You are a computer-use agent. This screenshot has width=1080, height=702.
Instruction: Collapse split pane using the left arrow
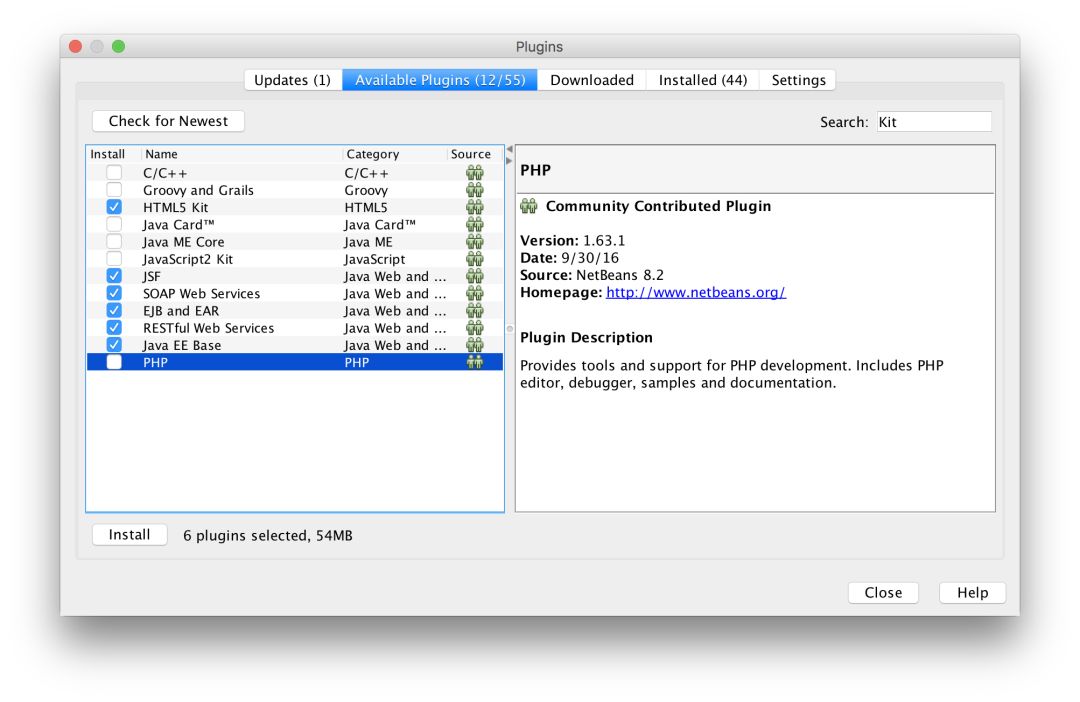pyautogui.click(x=509, y=150)
